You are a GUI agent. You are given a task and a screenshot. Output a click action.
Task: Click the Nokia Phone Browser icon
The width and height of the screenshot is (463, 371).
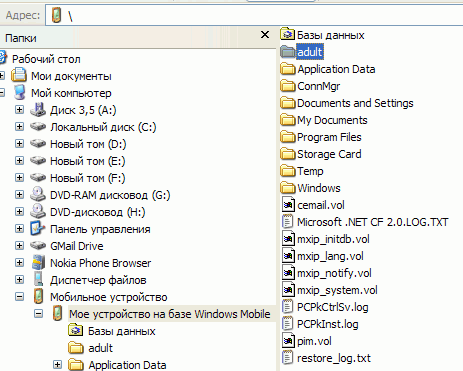click(39, 263)
